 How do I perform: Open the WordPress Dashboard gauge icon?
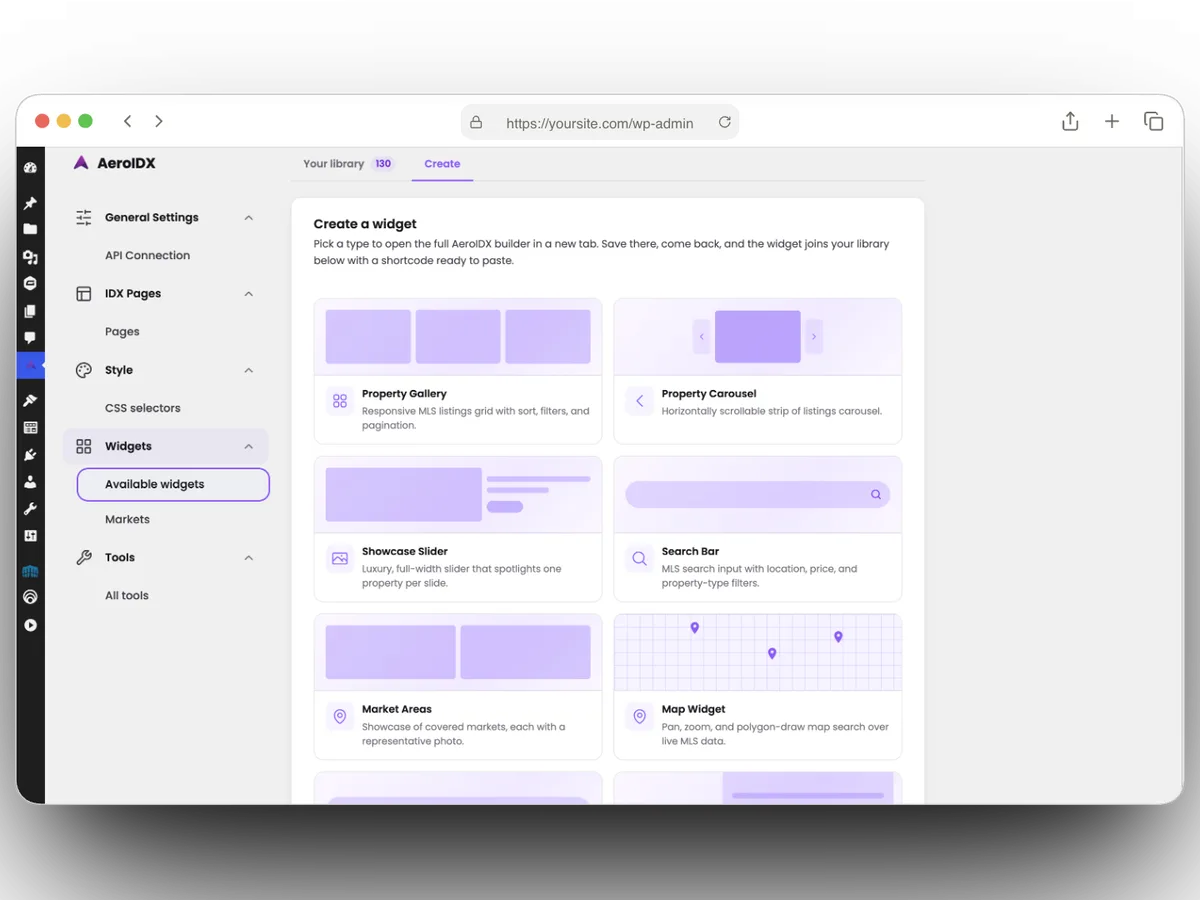point(30,168)
